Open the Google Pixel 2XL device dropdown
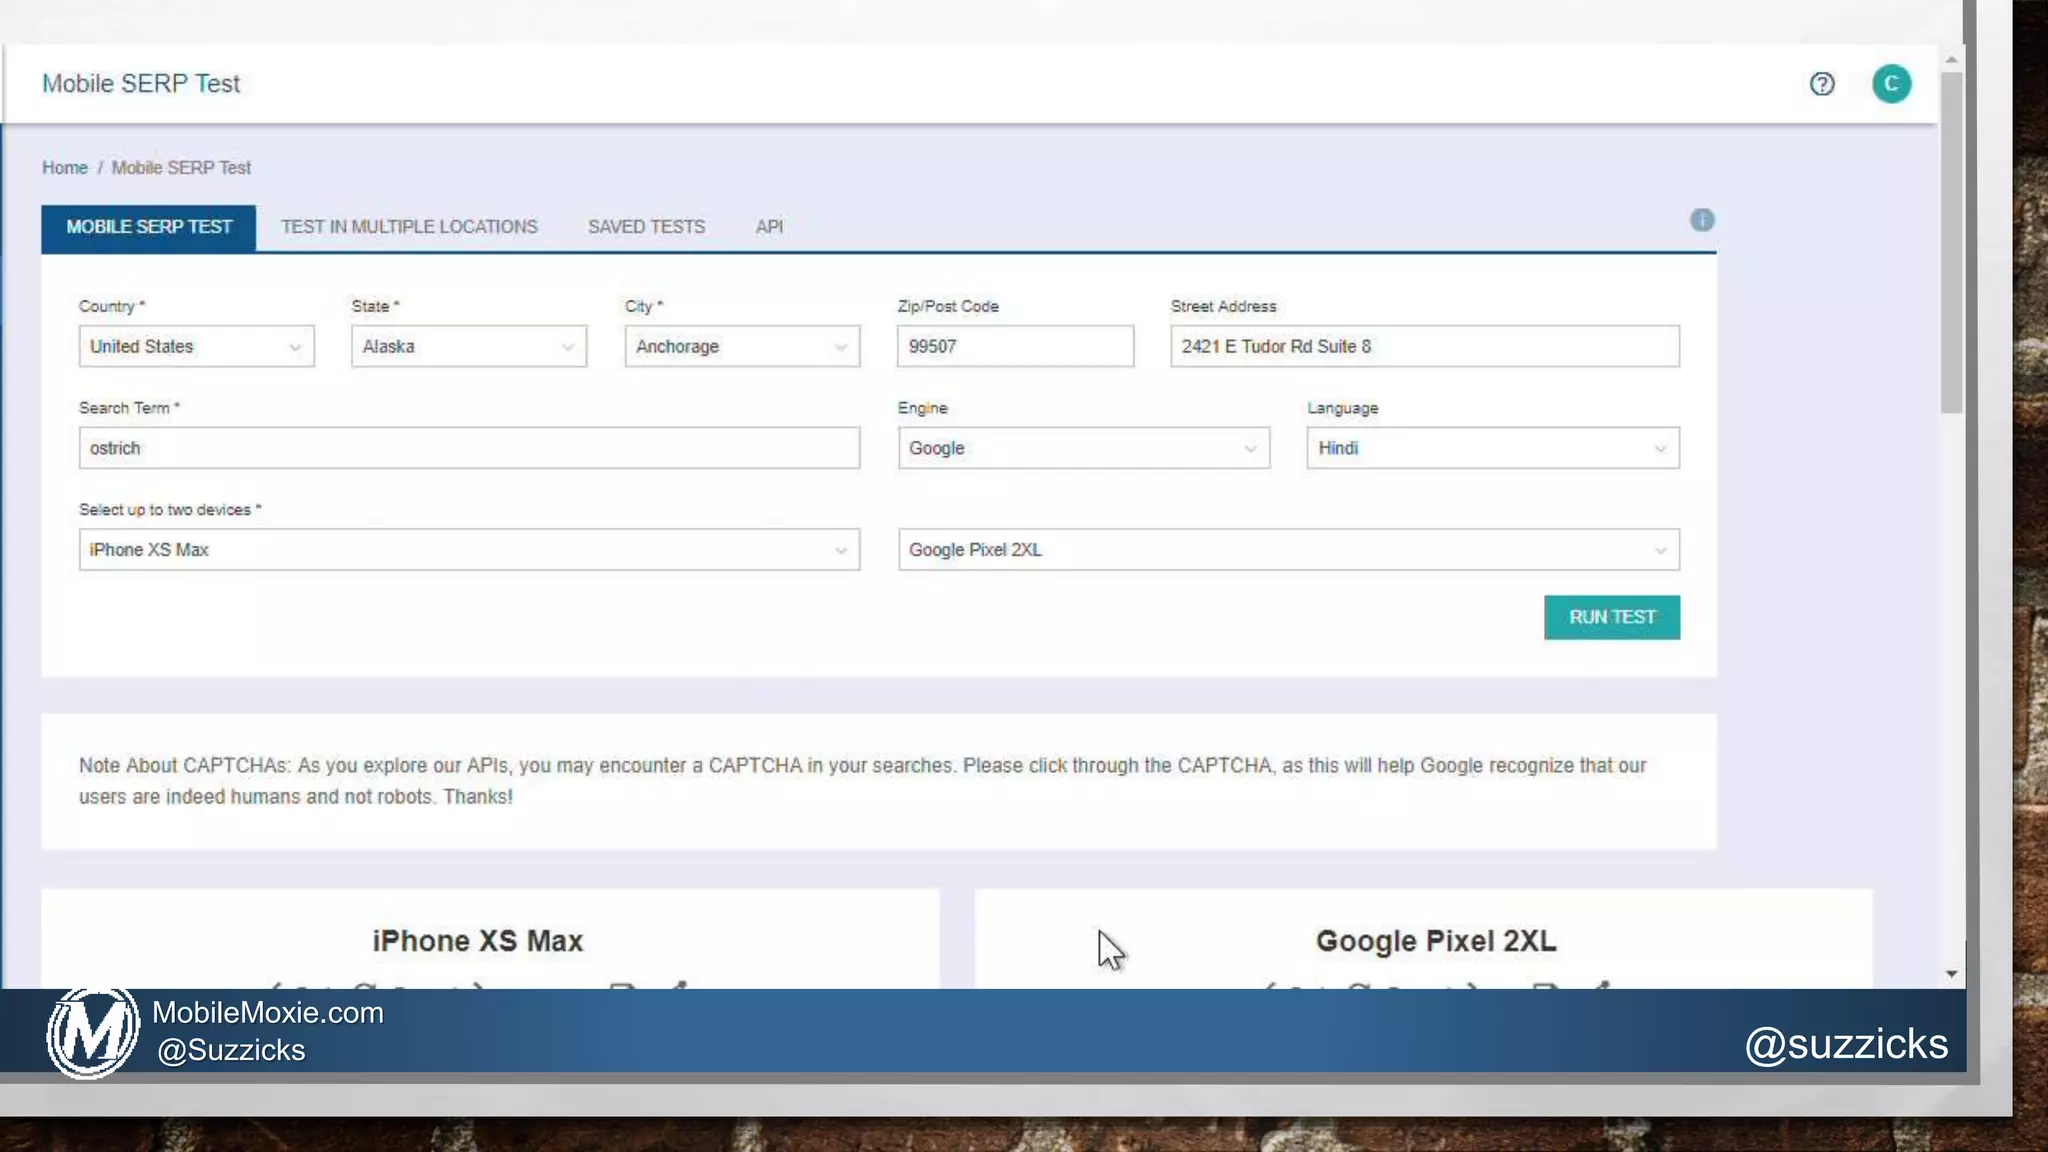 pyautogui.click(x=1288, y=550)
